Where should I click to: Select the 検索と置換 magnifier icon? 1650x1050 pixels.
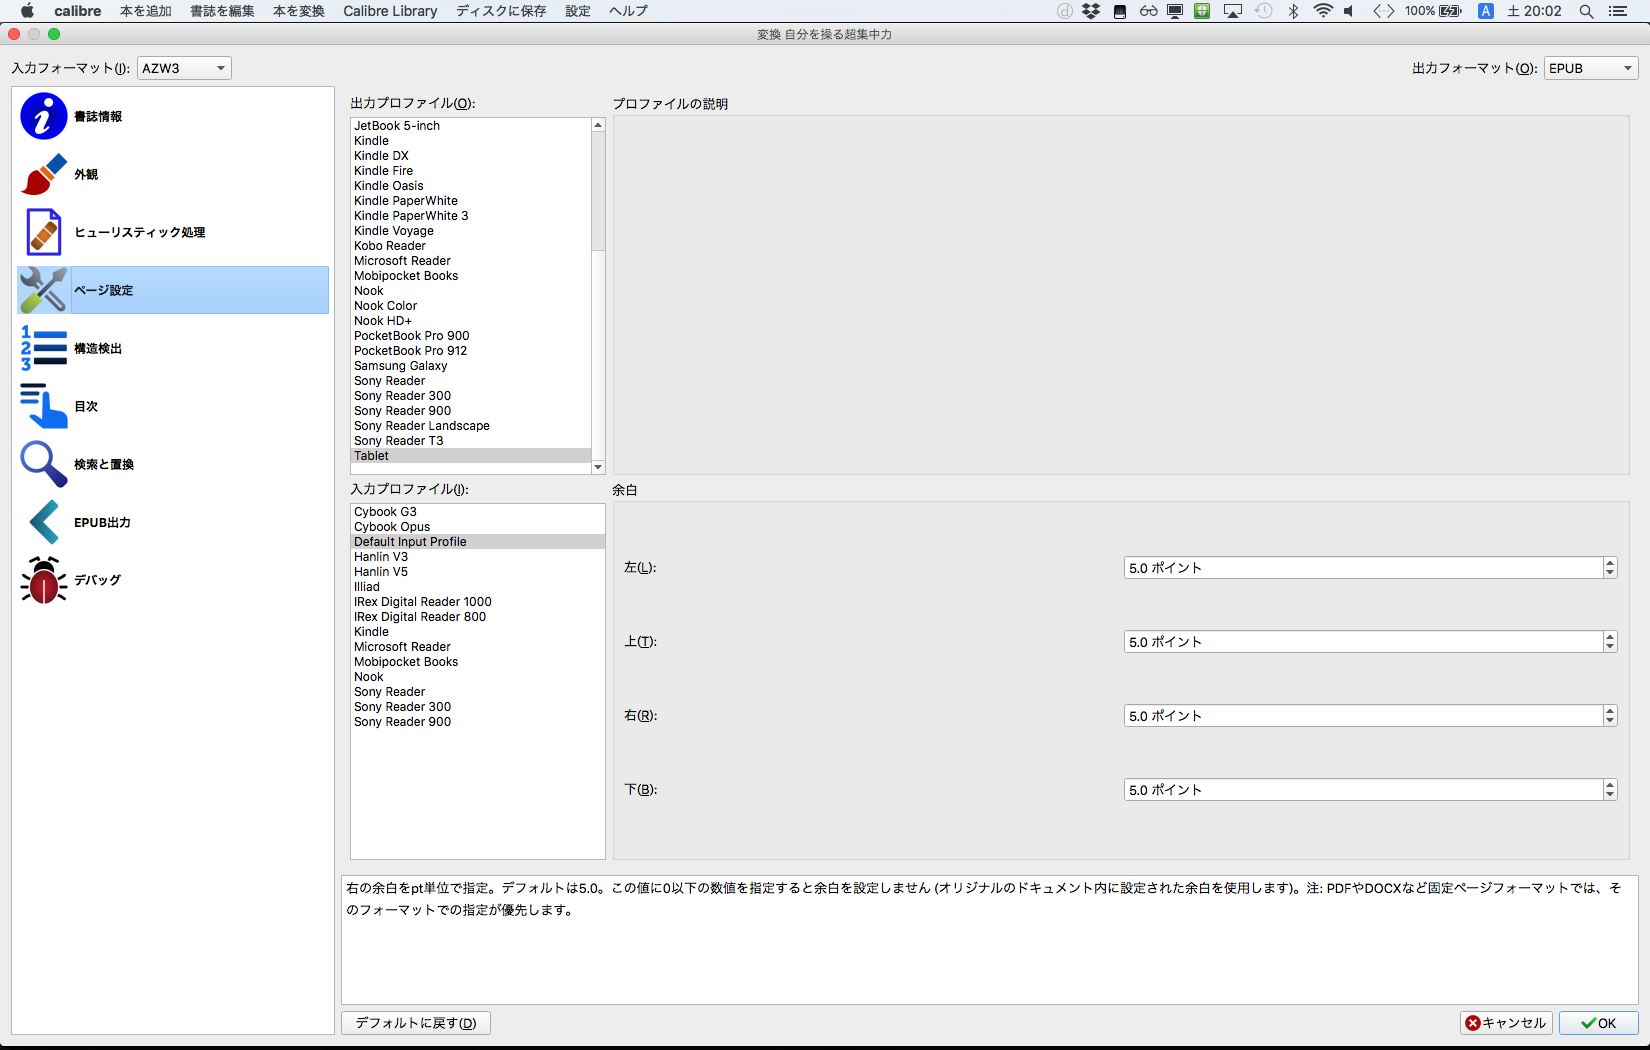[43, 464]
